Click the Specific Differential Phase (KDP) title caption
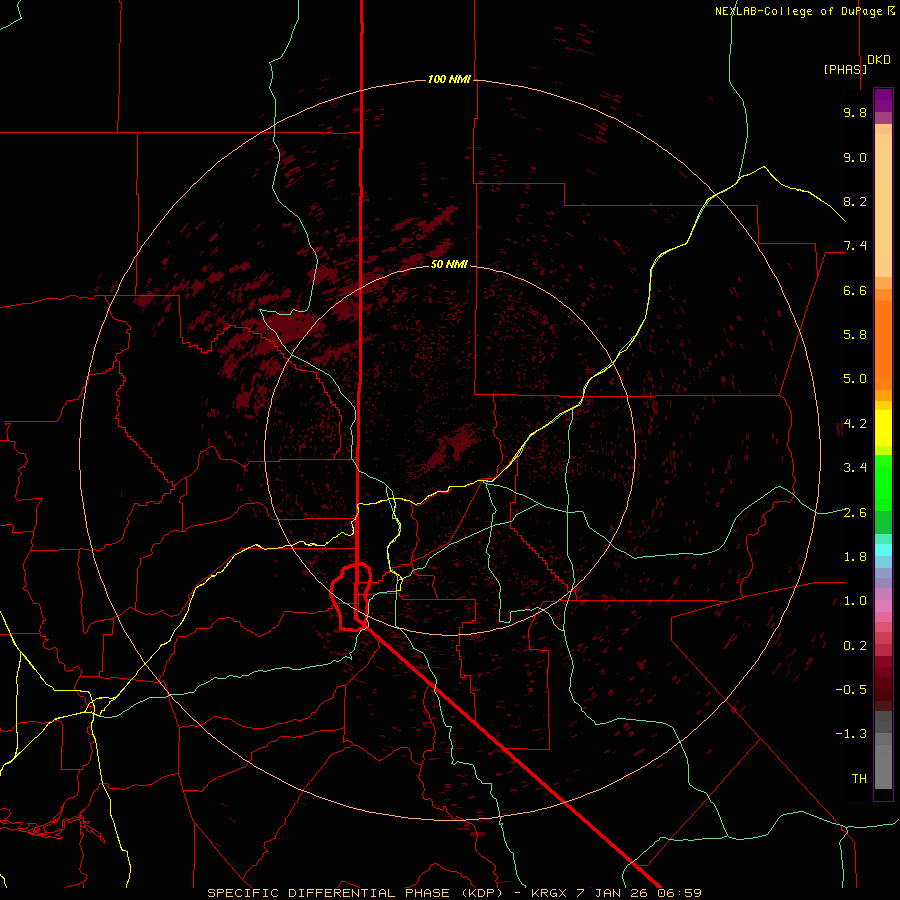Screen dimensions: 900x900 point(454,893)
